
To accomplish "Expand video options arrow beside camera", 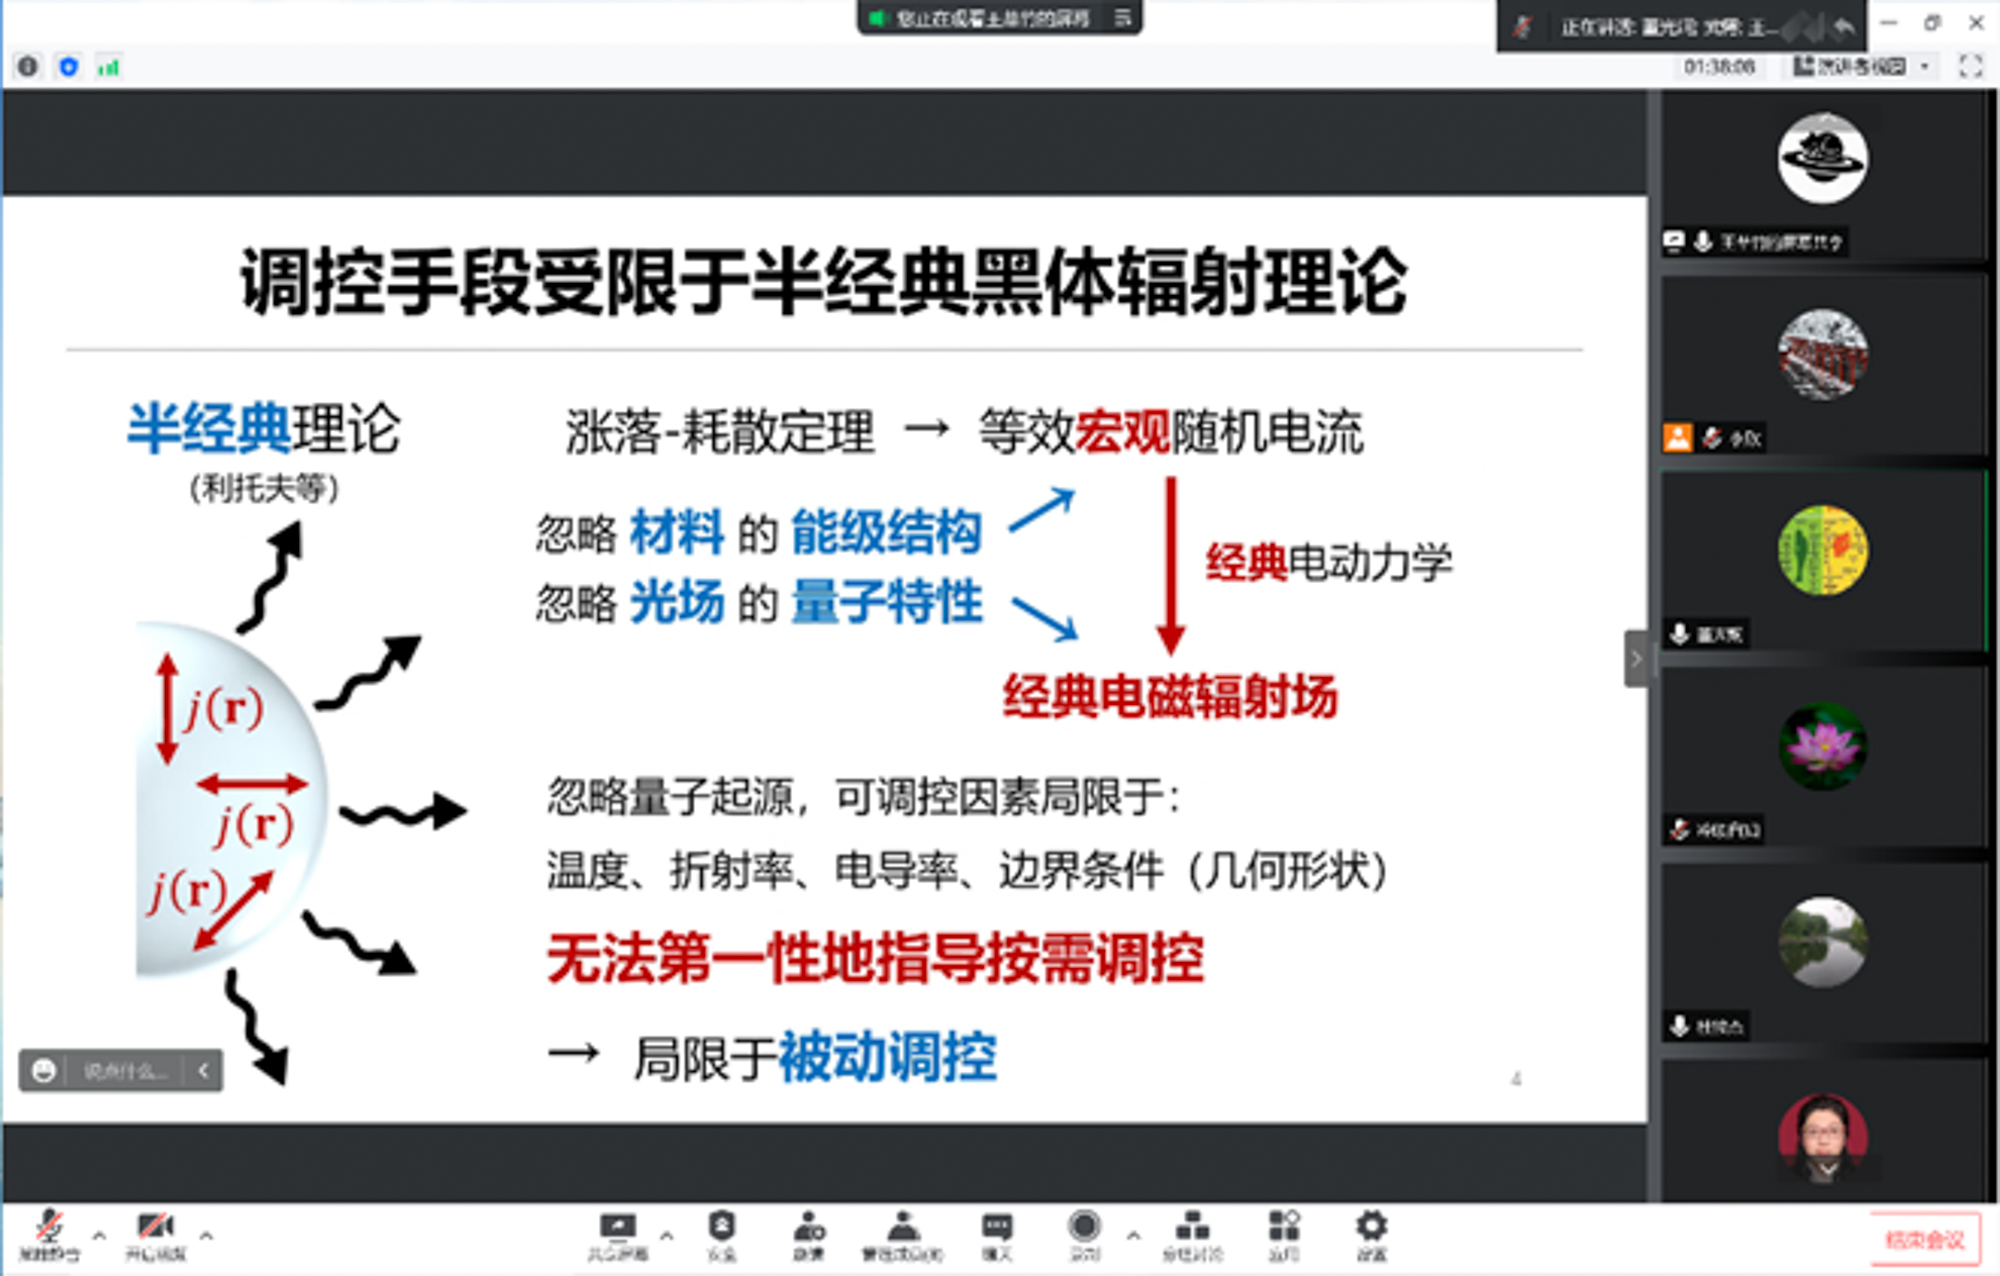I will pyautogui.click(x=206, y=1236).
